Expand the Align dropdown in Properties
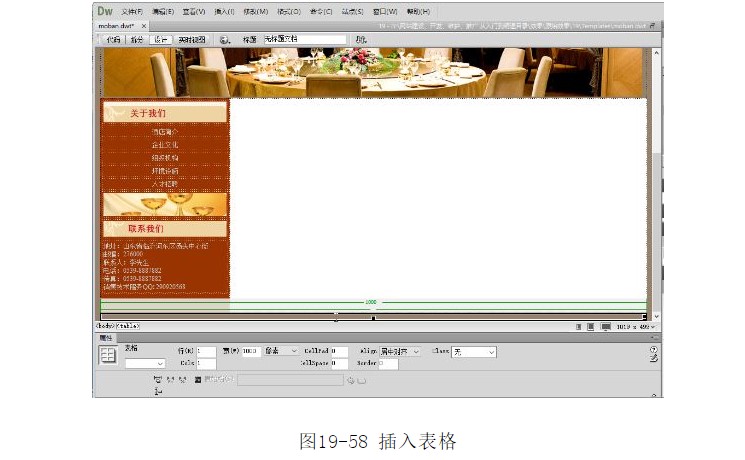 [x=399, y=352]
